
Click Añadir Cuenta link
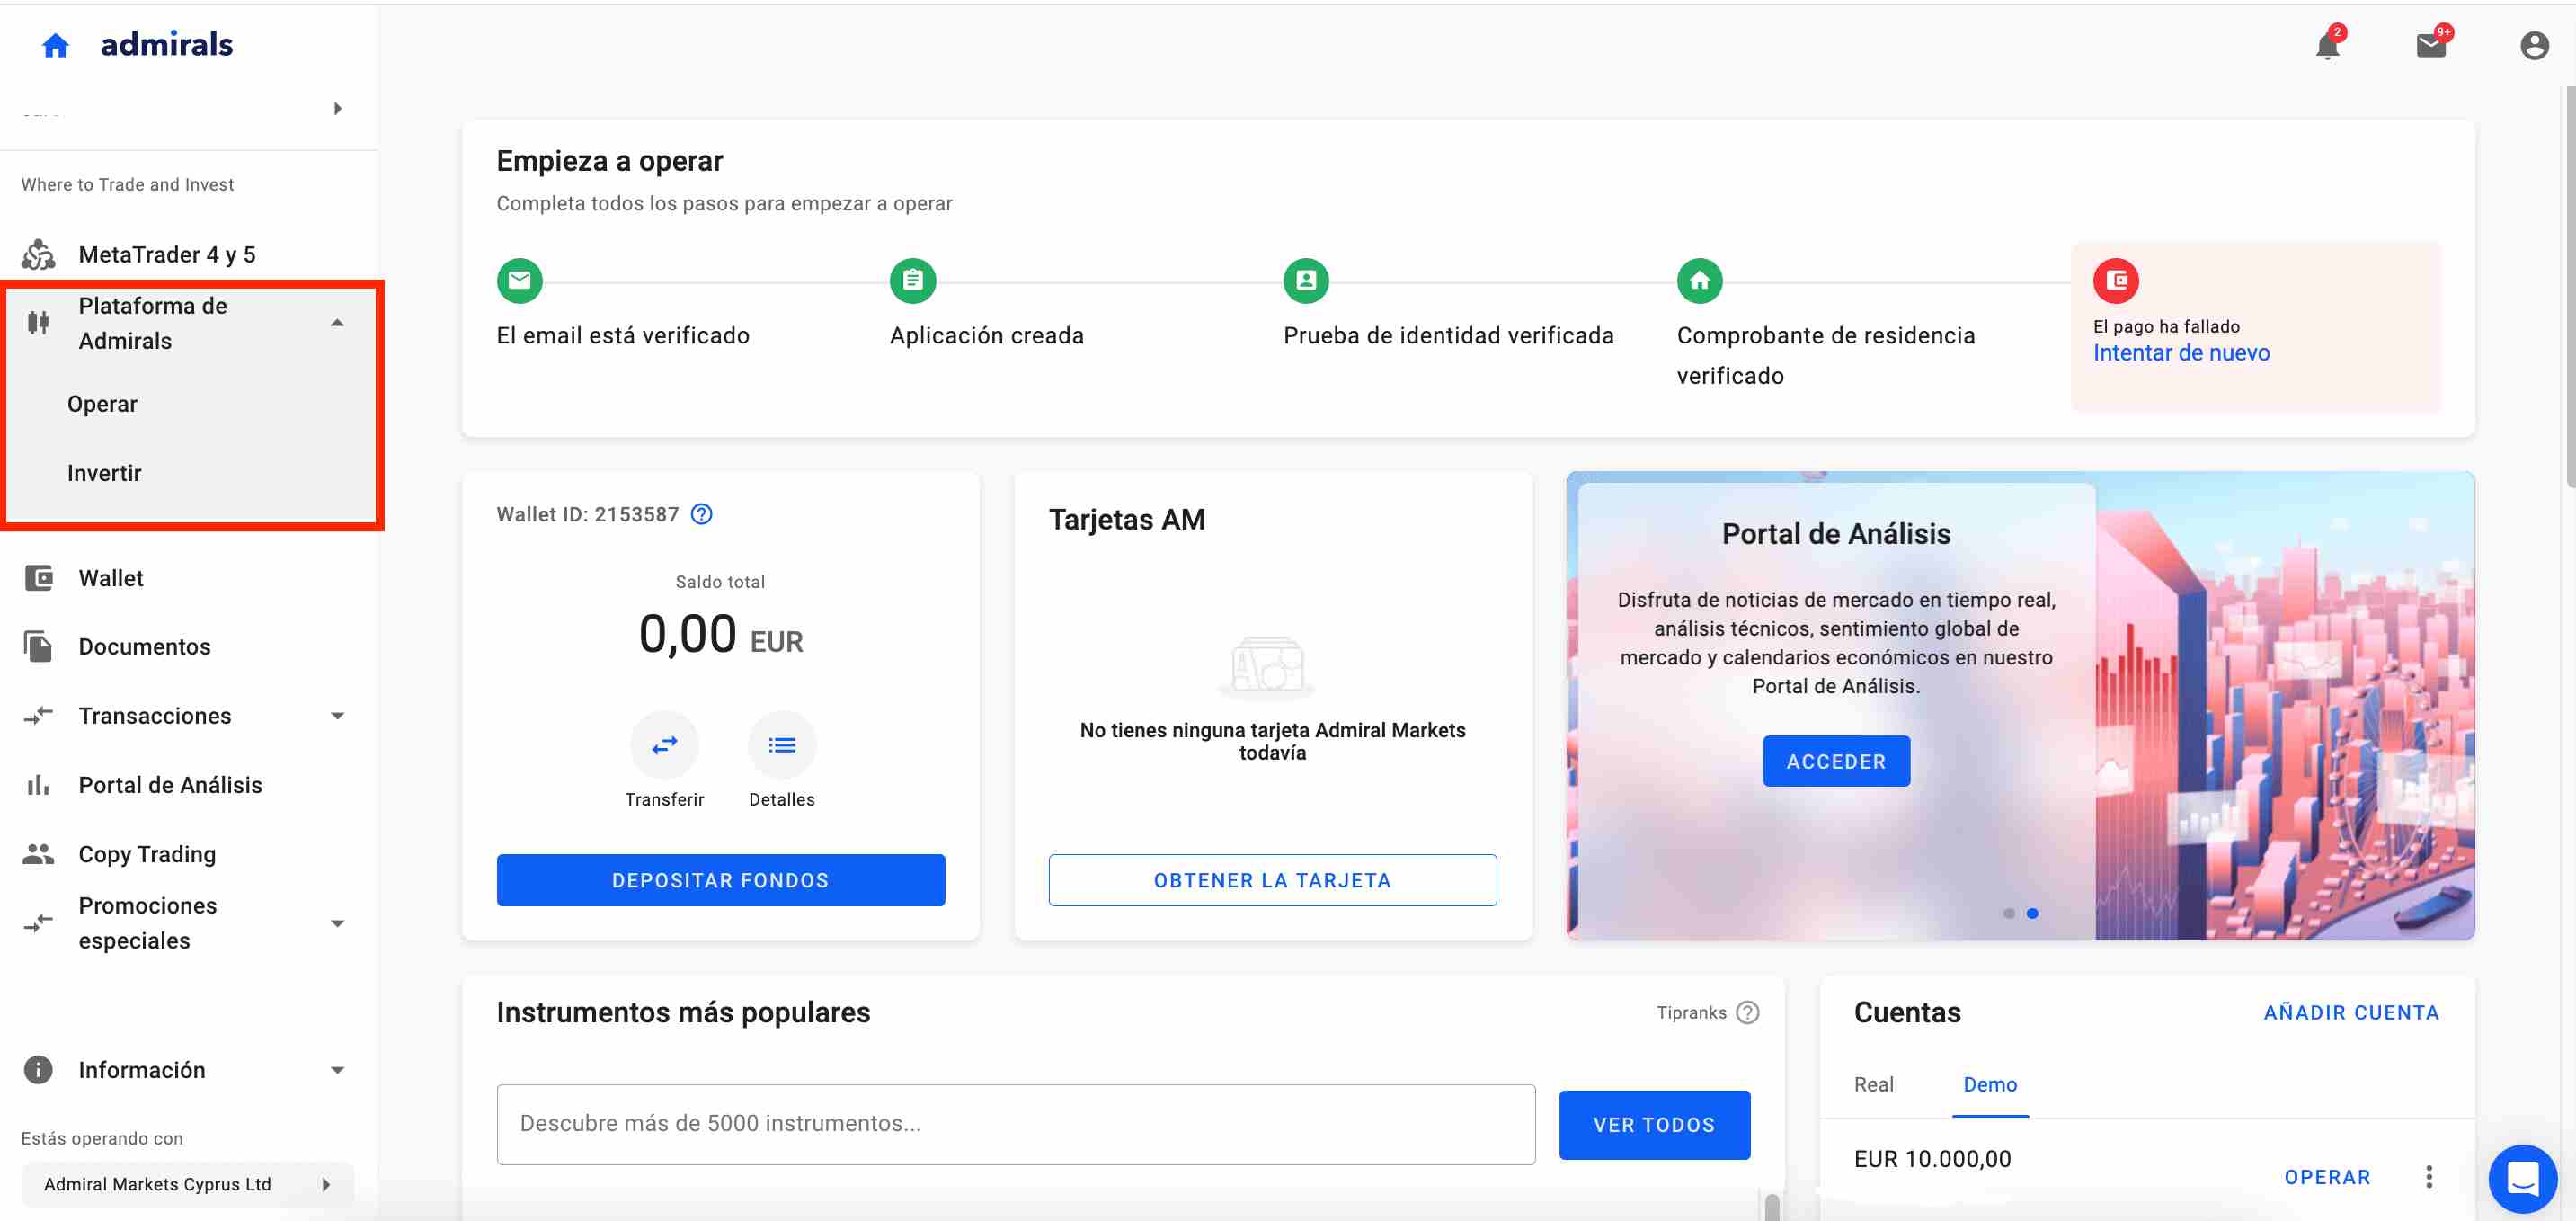2351,1013
